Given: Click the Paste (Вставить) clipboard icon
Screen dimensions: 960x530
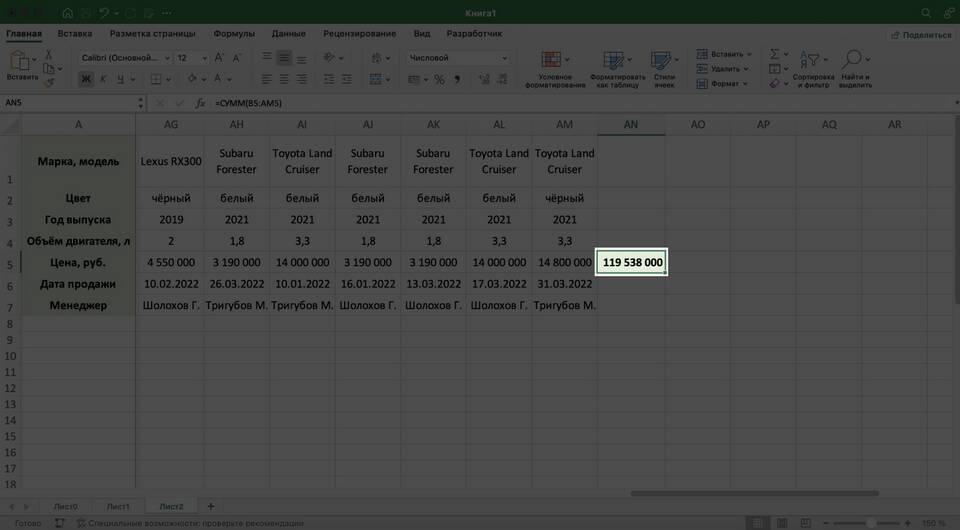Looking at the screenshot, I should pos(20,63).
